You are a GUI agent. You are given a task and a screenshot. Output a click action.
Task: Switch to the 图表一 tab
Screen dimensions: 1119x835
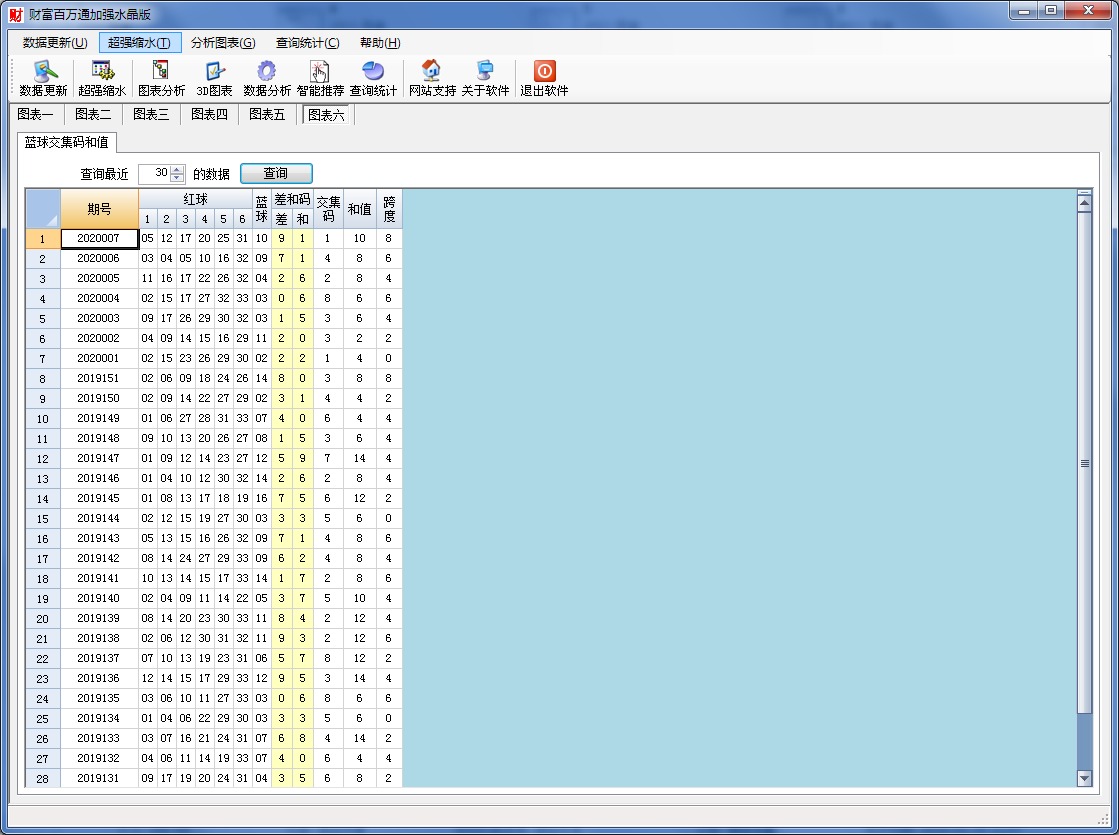click(x=35, y=115)
